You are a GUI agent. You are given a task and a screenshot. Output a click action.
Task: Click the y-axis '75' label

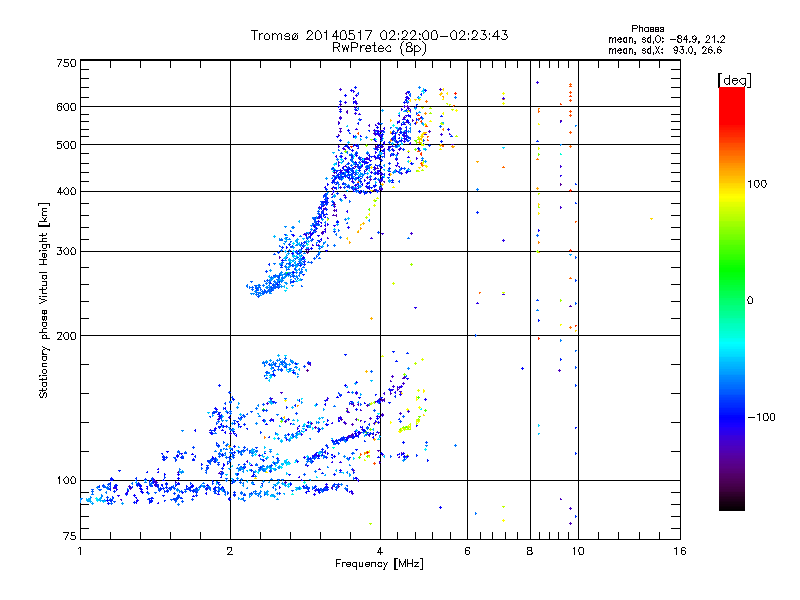point(70,536)
